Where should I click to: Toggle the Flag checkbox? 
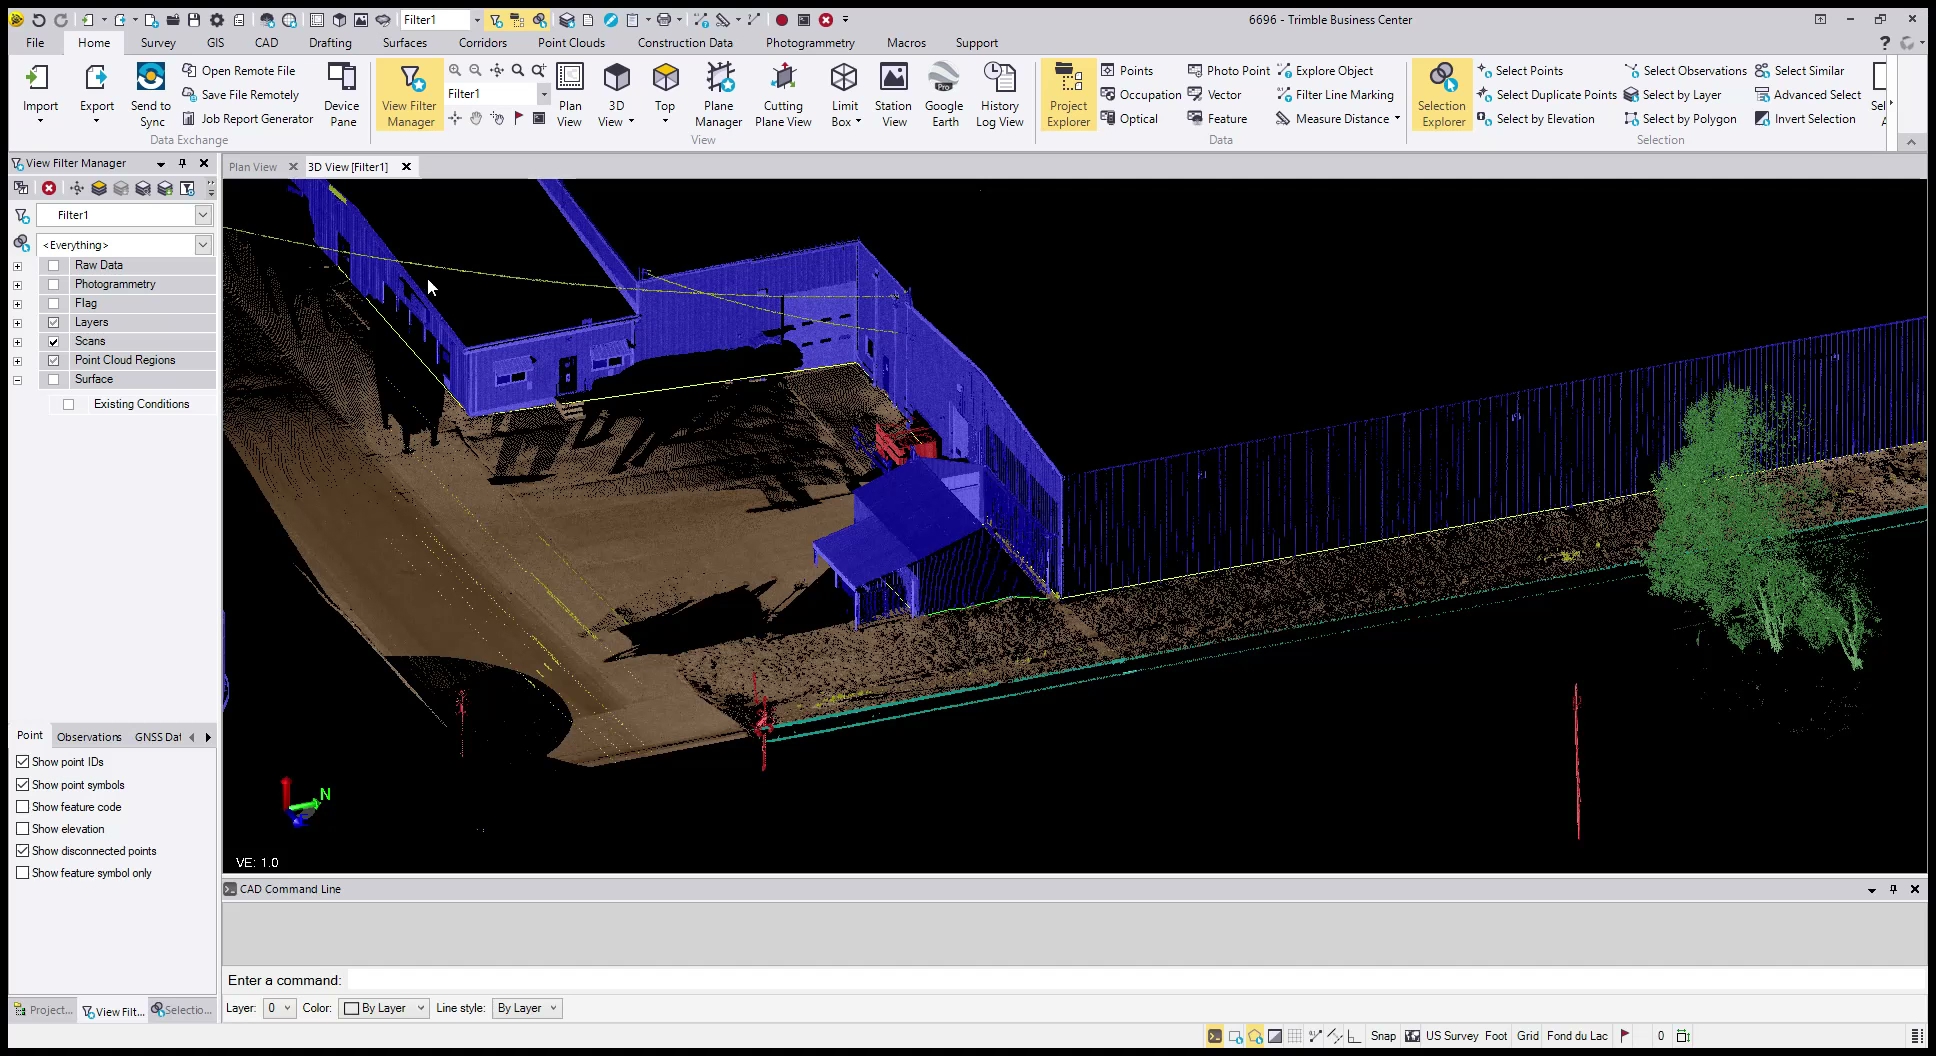[54, 304]
